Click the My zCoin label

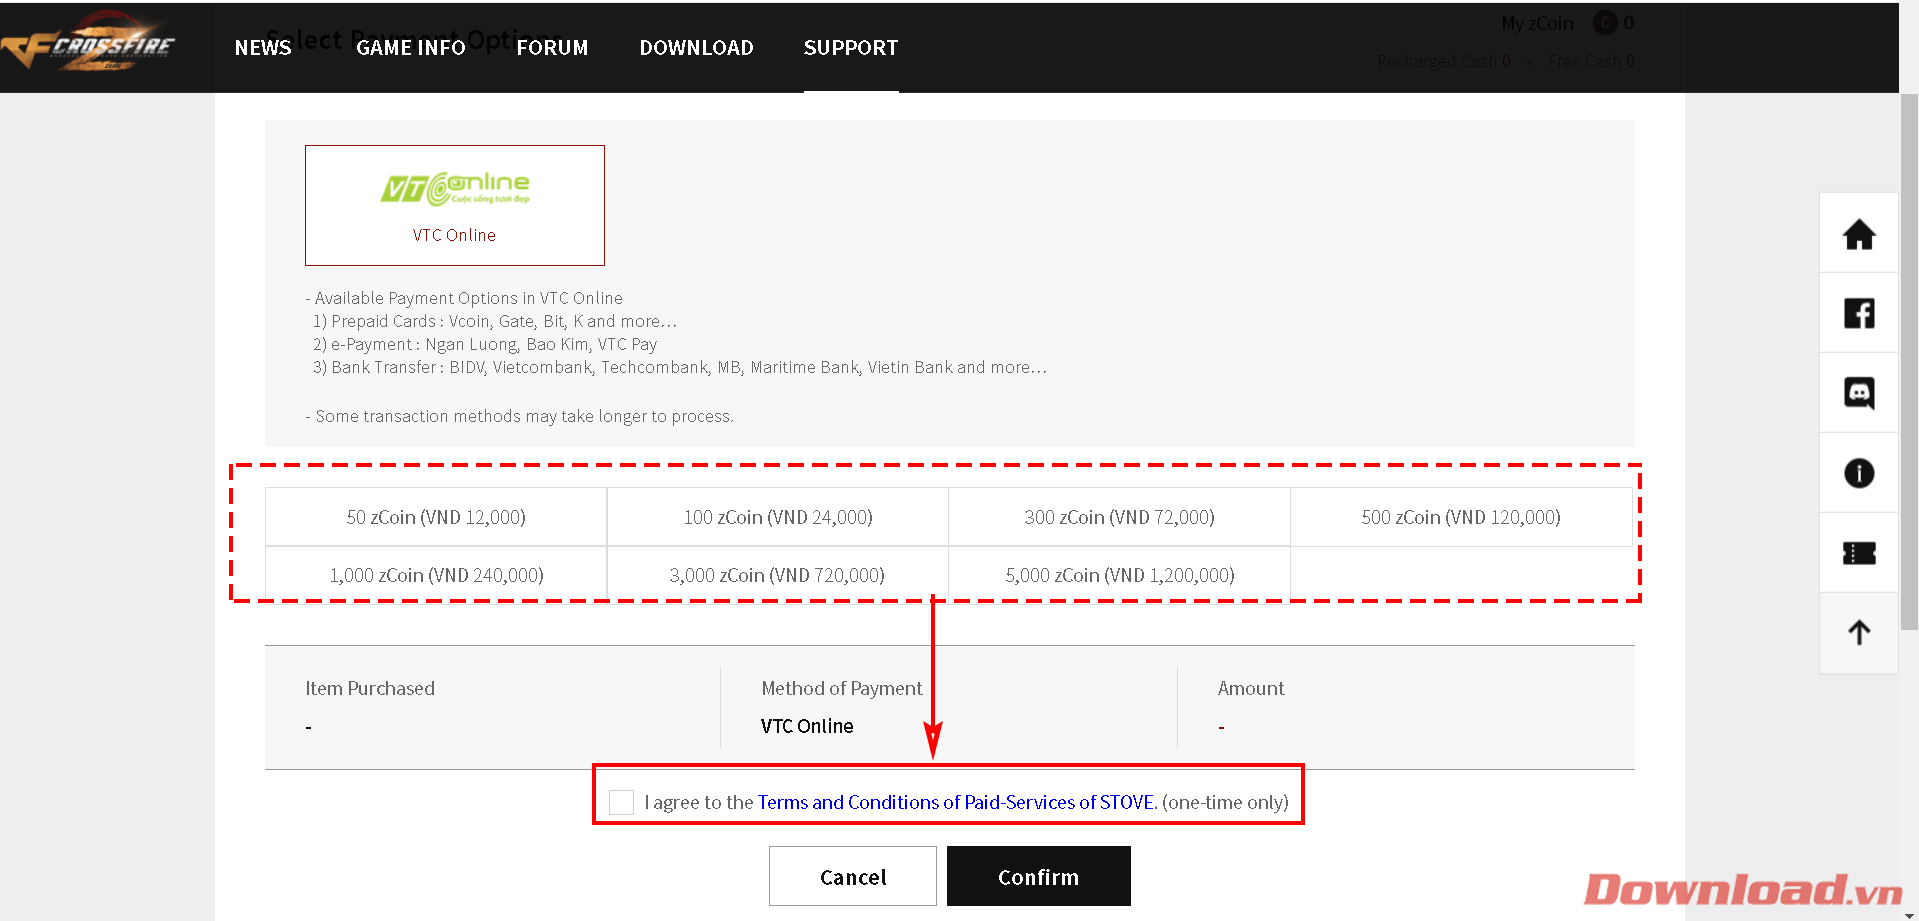click(1537, 23)
